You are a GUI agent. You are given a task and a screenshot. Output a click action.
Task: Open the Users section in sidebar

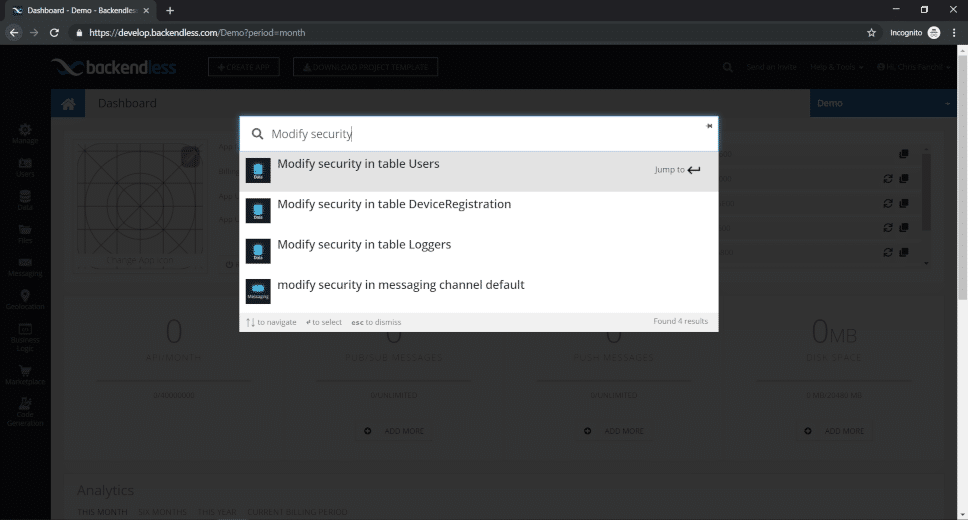point(25,167)
